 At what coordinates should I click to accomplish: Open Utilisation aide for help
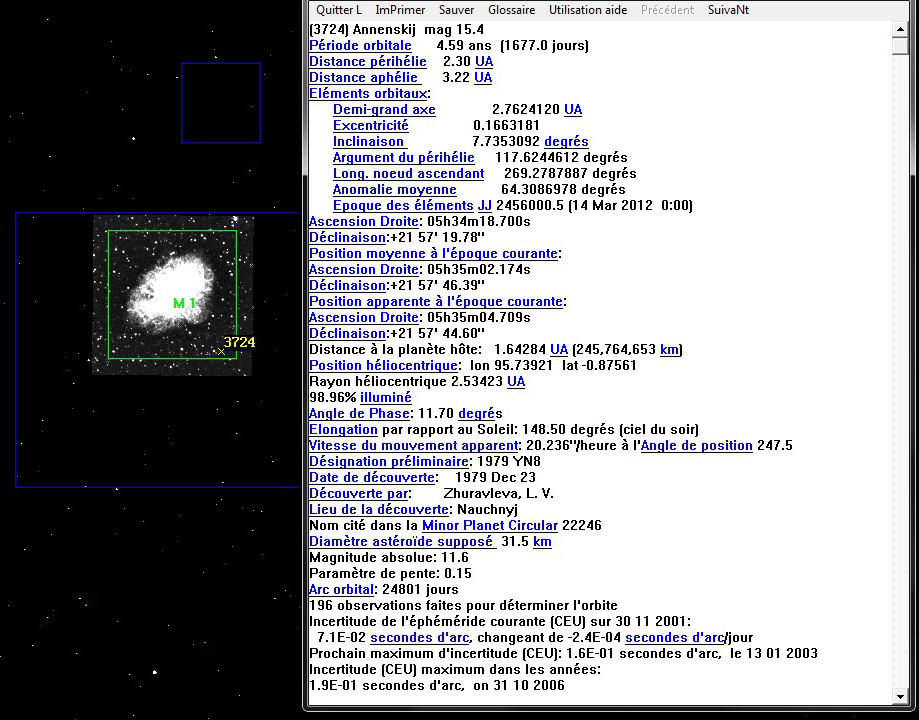click(x=587, y=9)
